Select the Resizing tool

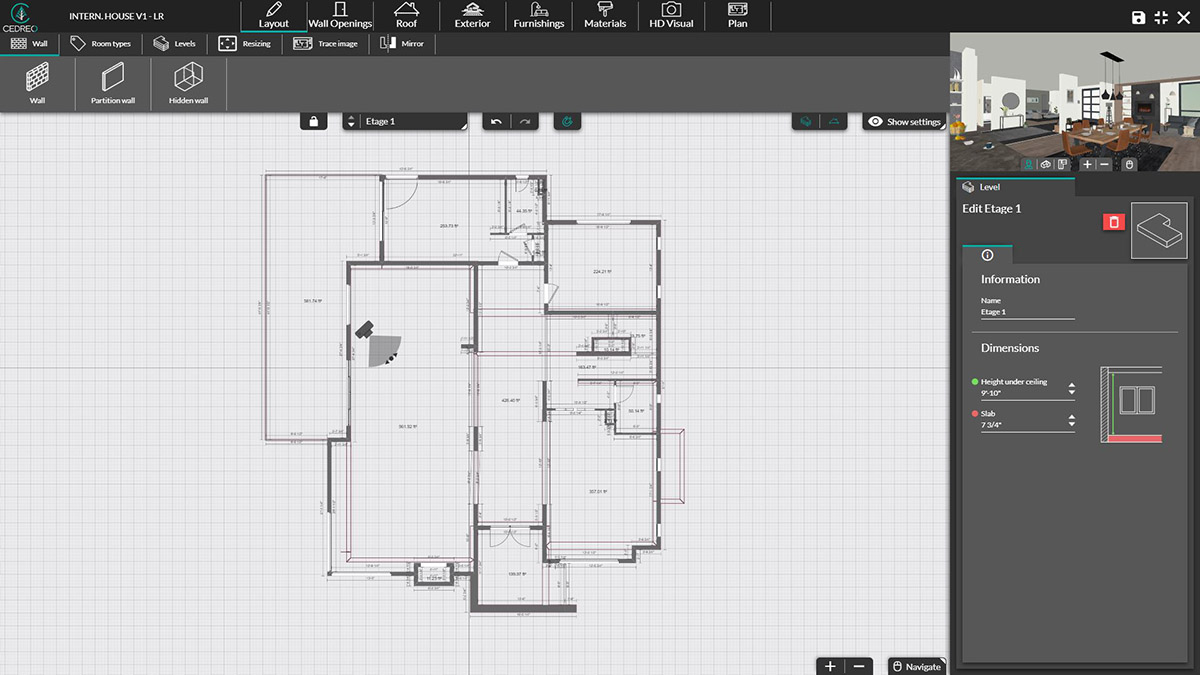tap(246, 43)
